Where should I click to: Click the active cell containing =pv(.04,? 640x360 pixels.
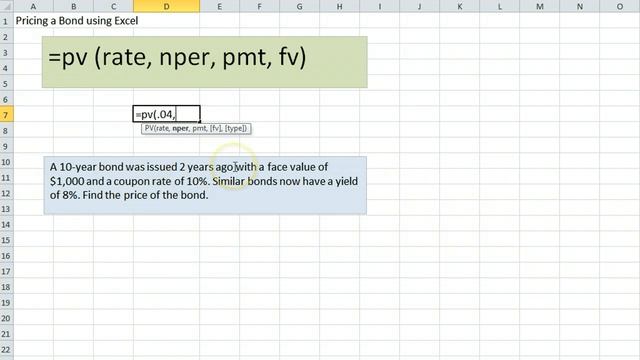pyautogui.click(x=167, y=114)
